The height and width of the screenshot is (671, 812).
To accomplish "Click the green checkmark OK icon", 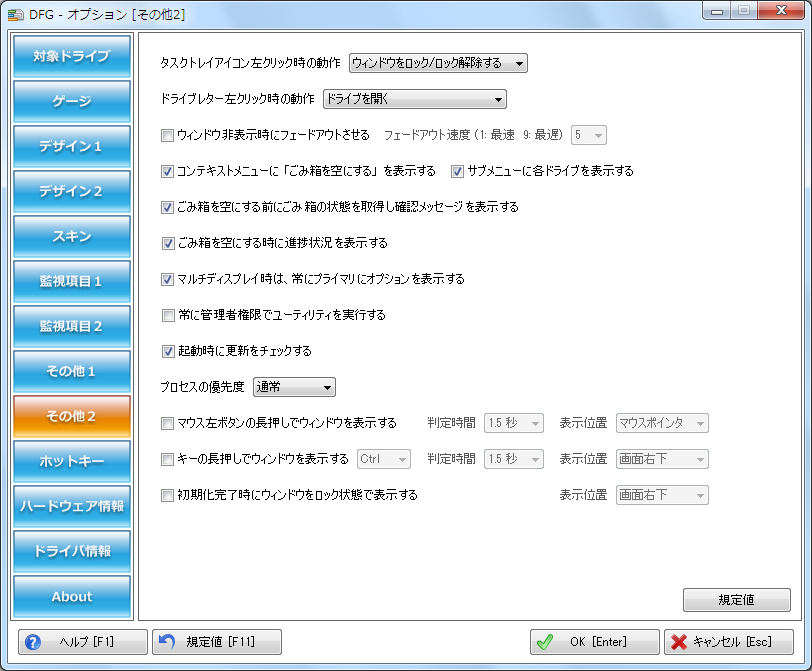I will coord(545,642).
